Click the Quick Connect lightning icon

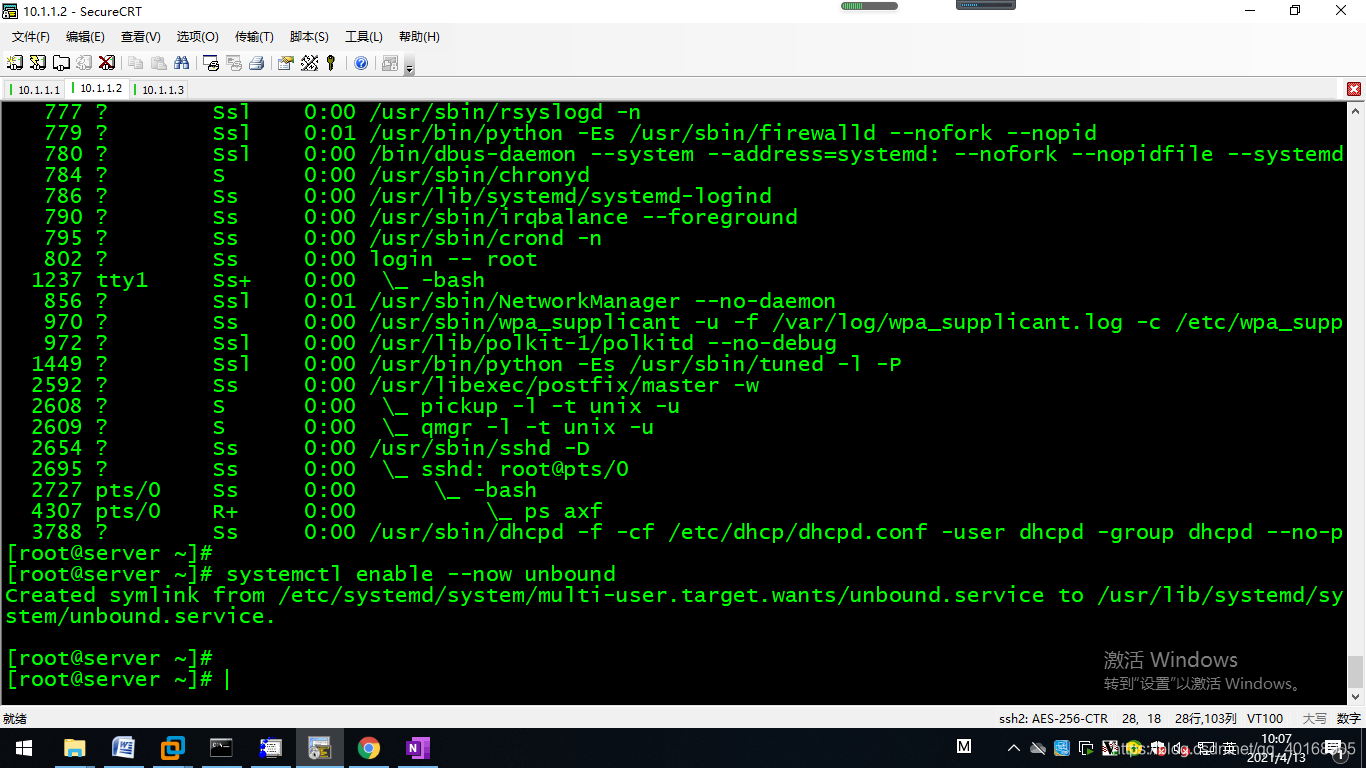click(38, 63)
